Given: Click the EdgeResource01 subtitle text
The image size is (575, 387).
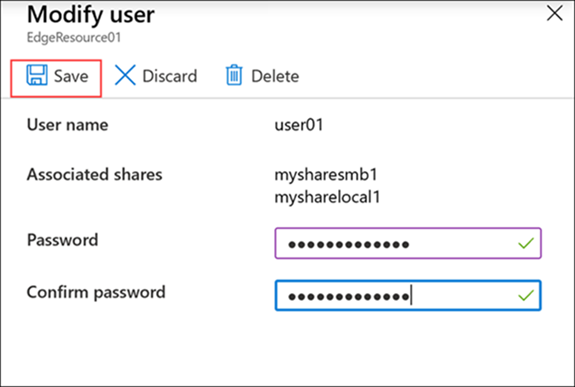Looking at the screenshot, I should coord(74,37).
